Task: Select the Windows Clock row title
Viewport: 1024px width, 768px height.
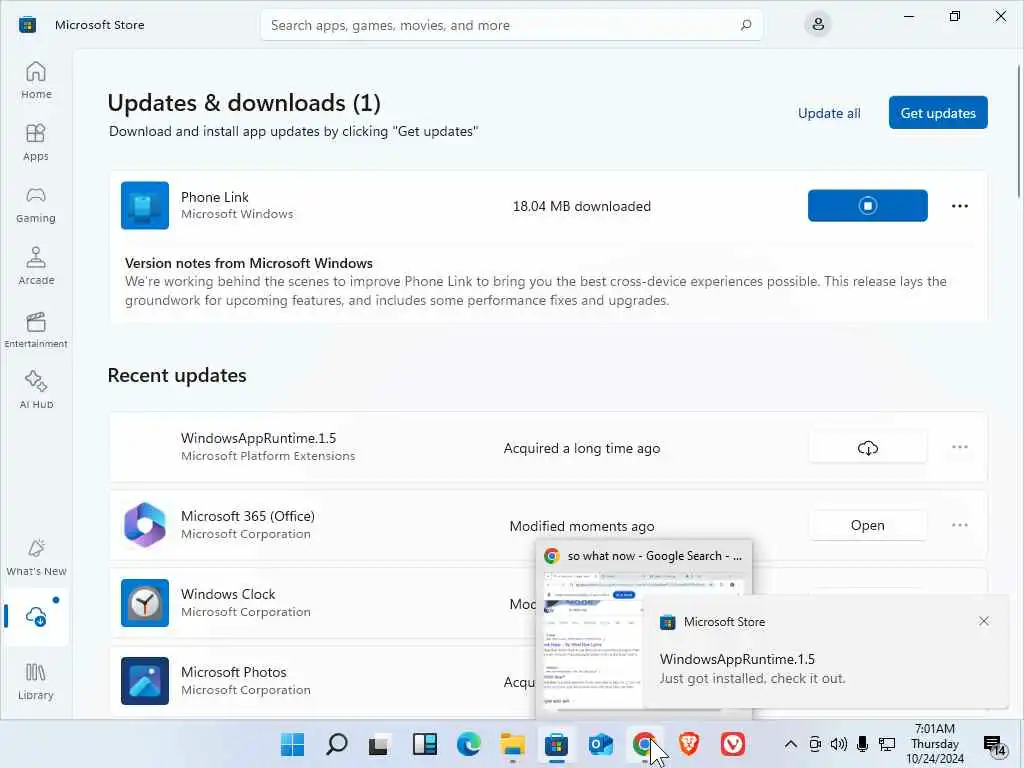Action: 228,594
